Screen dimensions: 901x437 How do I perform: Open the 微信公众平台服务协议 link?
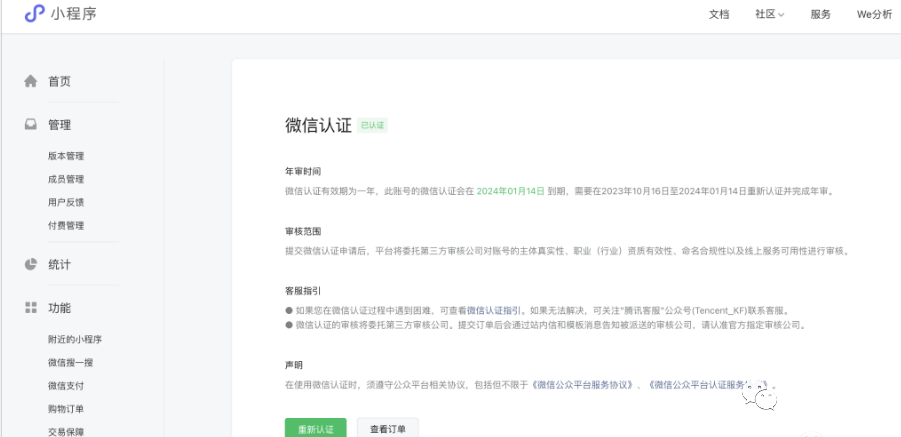click(x=587, y=384)
